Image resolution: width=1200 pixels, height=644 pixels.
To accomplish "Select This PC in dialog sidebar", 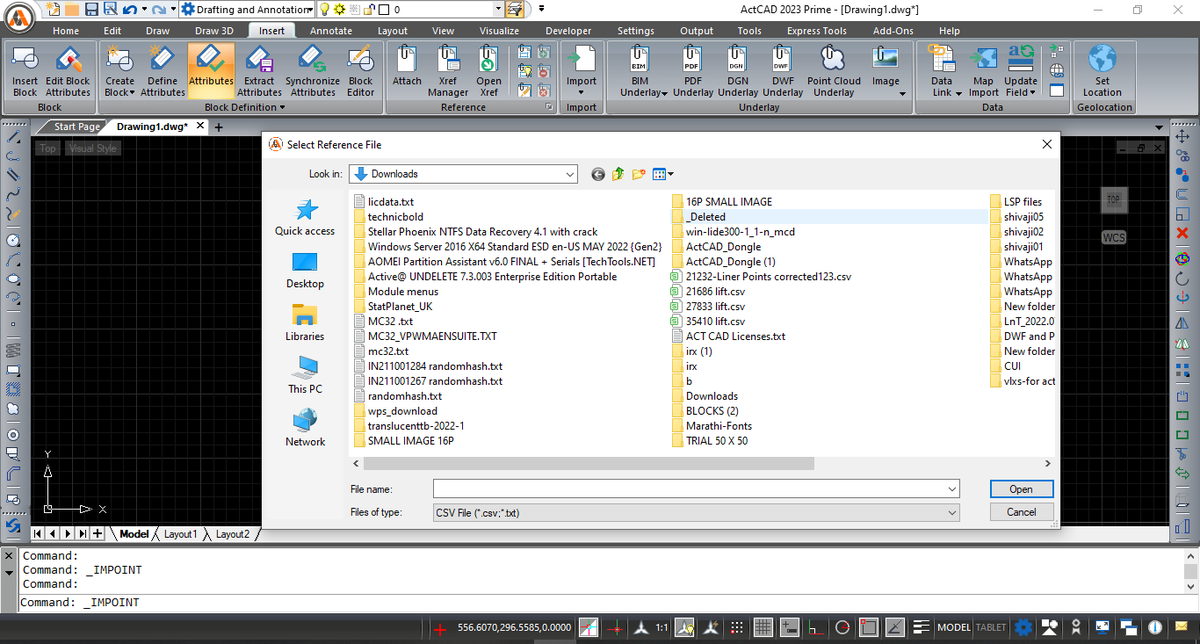I will (x=305, y=375).
